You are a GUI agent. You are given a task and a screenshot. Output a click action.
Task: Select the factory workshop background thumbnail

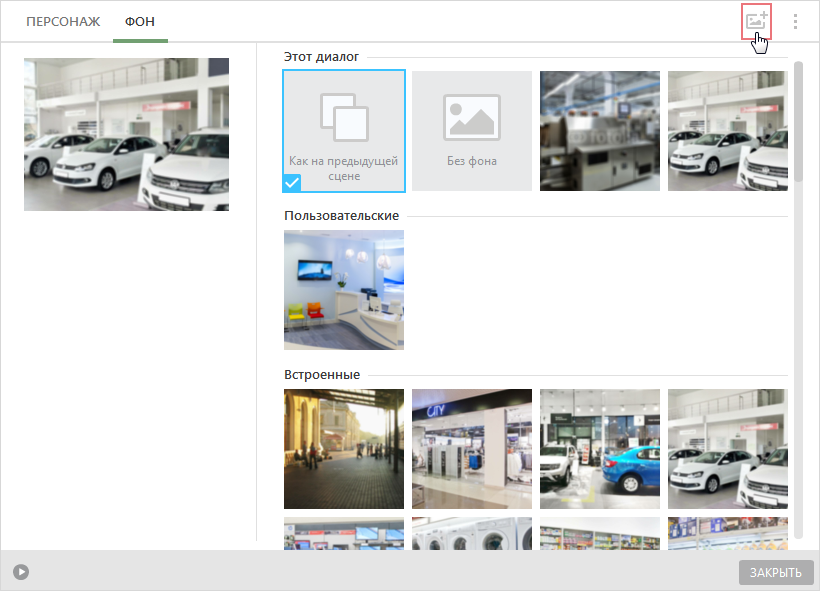[600, 131]
